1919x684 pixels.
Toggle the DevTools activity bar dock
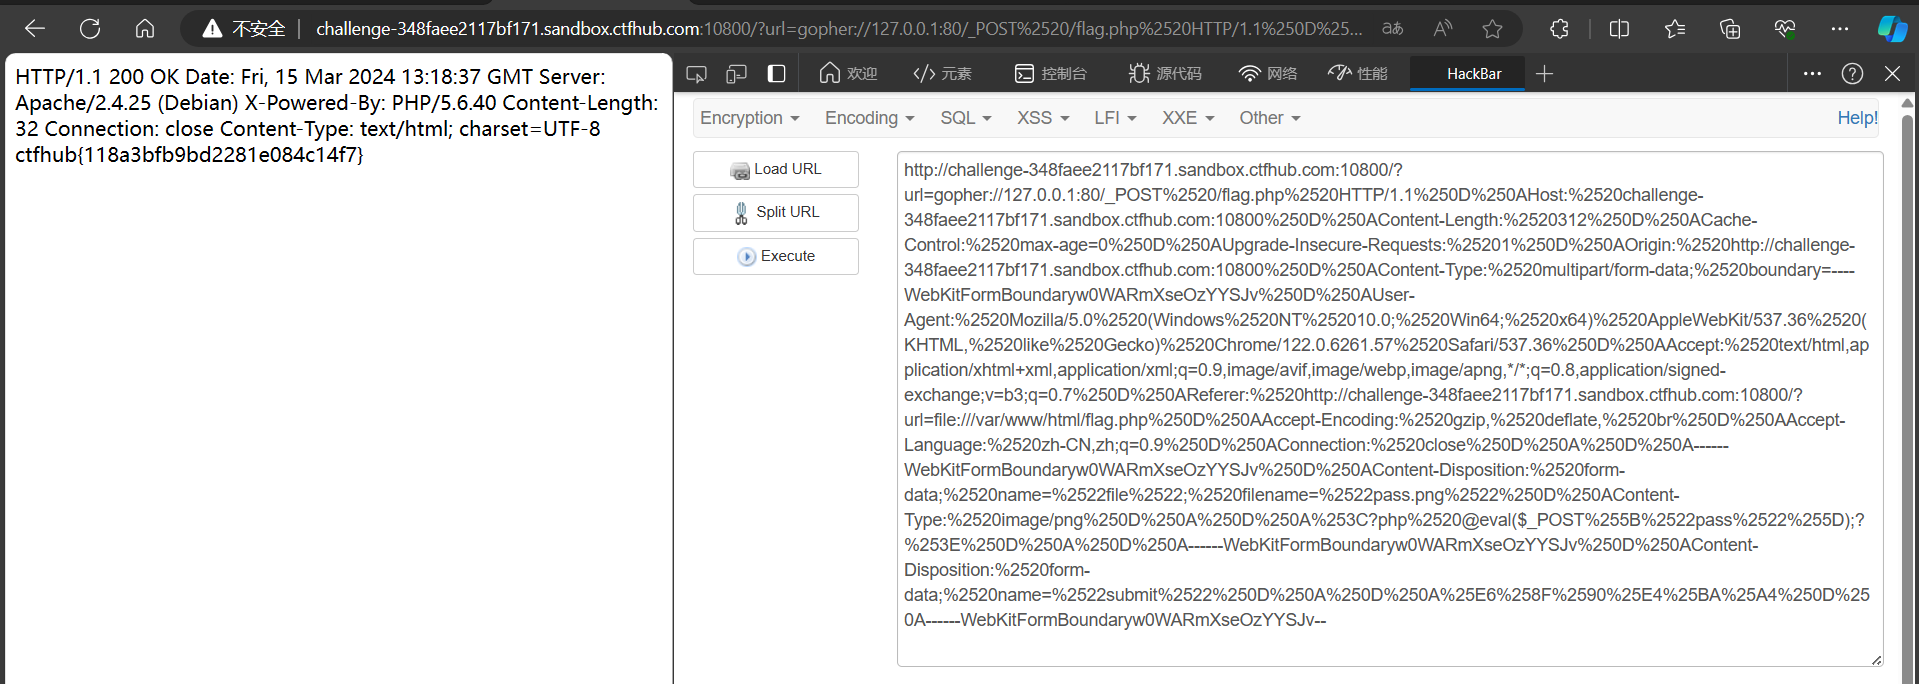tap(777, 74)
